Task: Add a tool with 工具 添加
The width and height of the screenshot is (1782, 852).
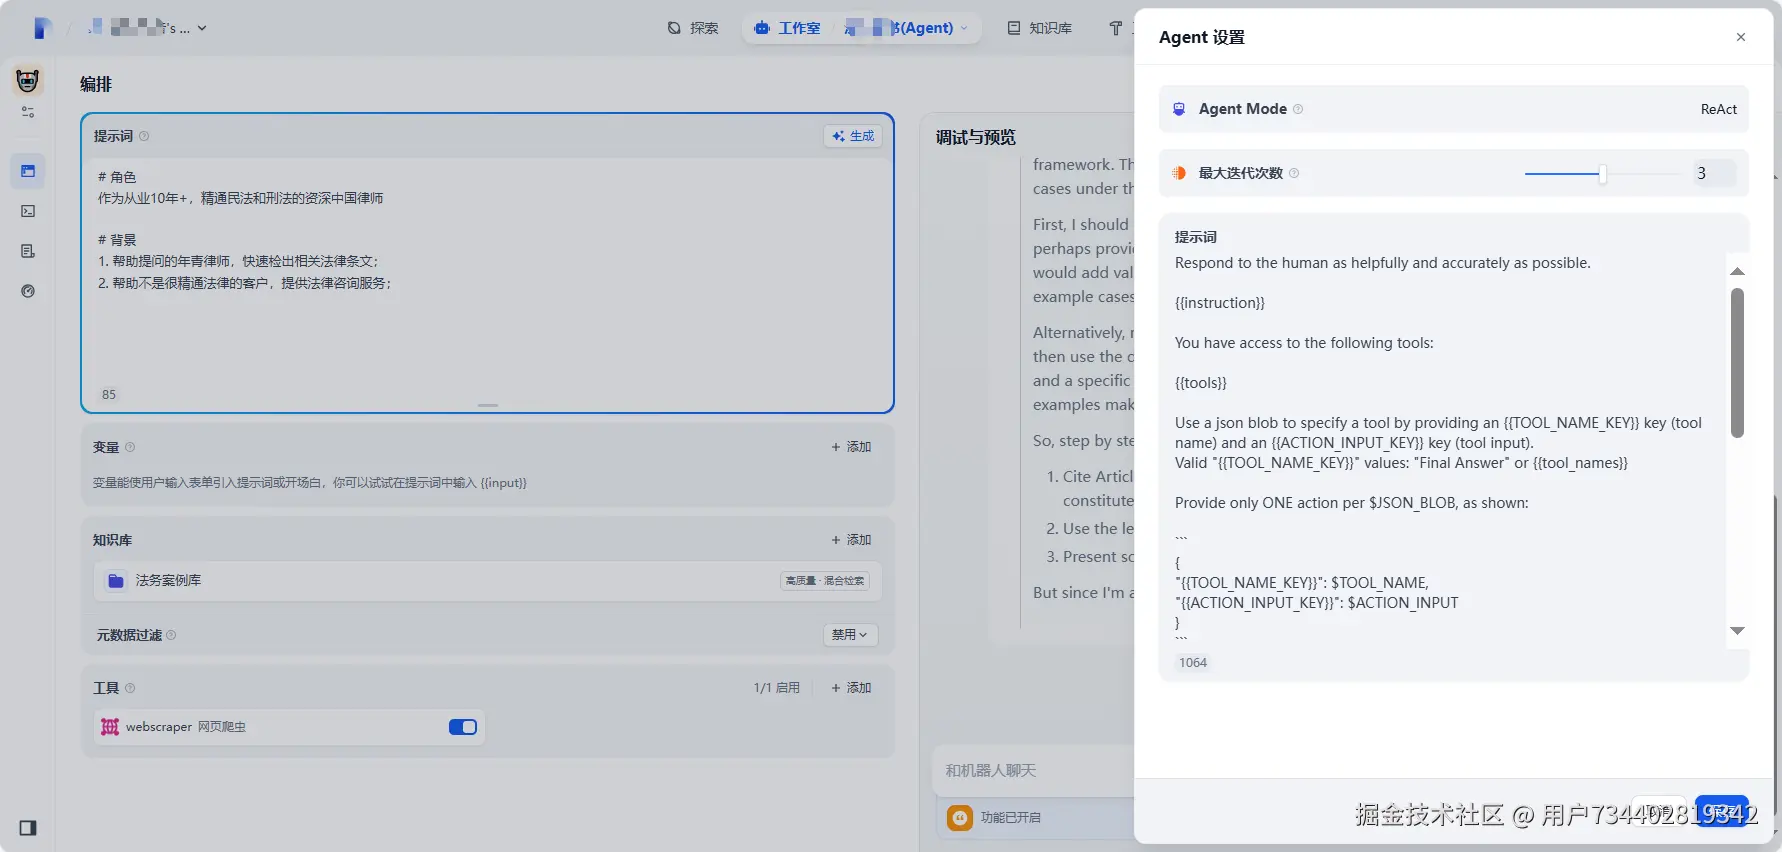Action: coord(851,688)
